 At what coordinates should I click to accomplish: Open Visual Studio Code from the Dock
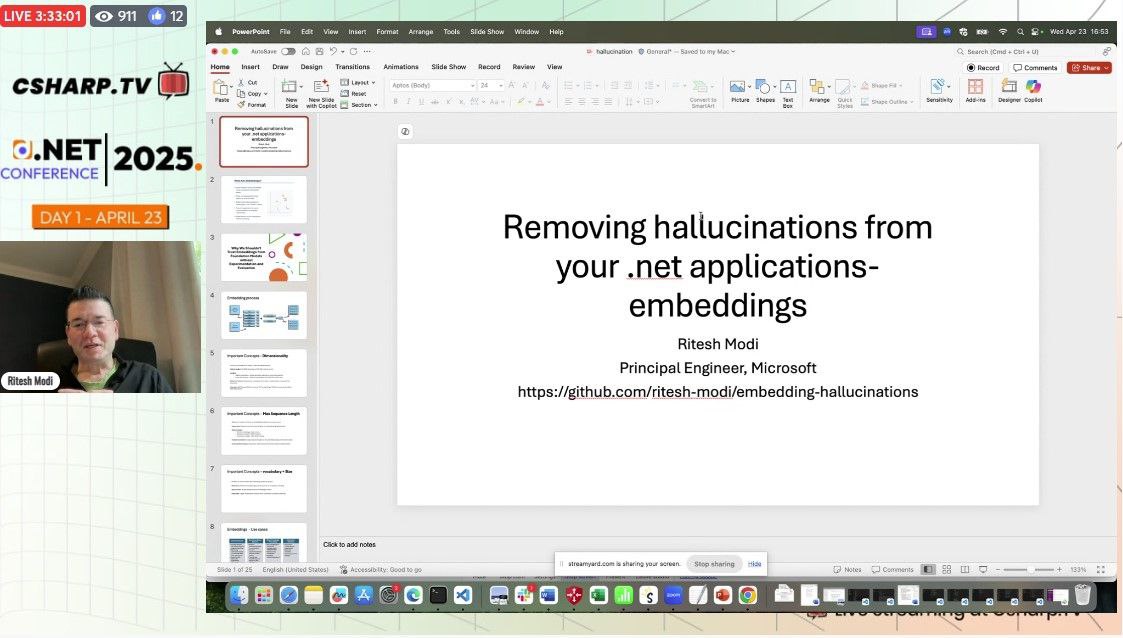pos(462,596)
